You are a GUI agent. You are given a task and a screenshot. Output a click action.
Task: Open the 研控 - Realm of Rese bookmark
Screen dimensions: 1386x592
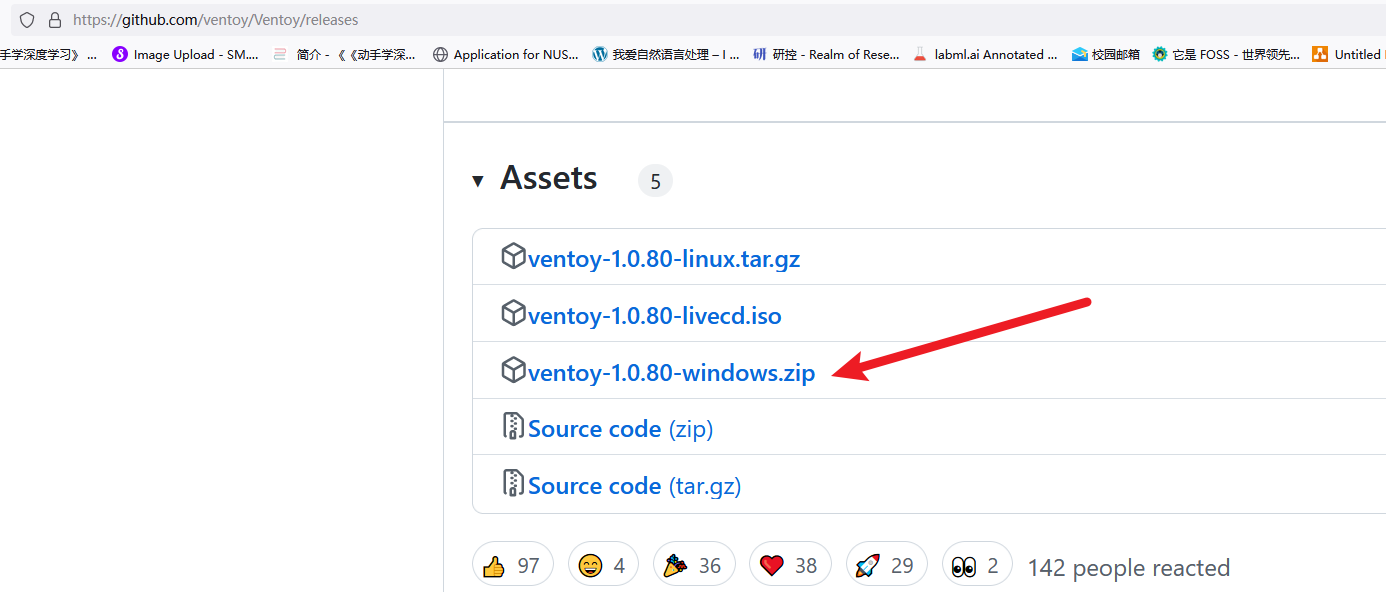click(x=826, y=55)
